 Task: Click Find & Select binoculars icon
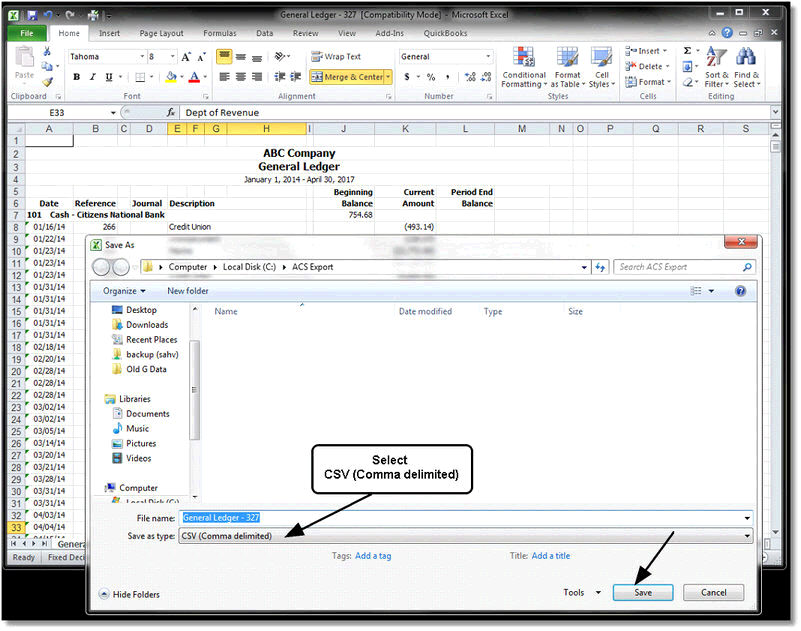point(746,57)
